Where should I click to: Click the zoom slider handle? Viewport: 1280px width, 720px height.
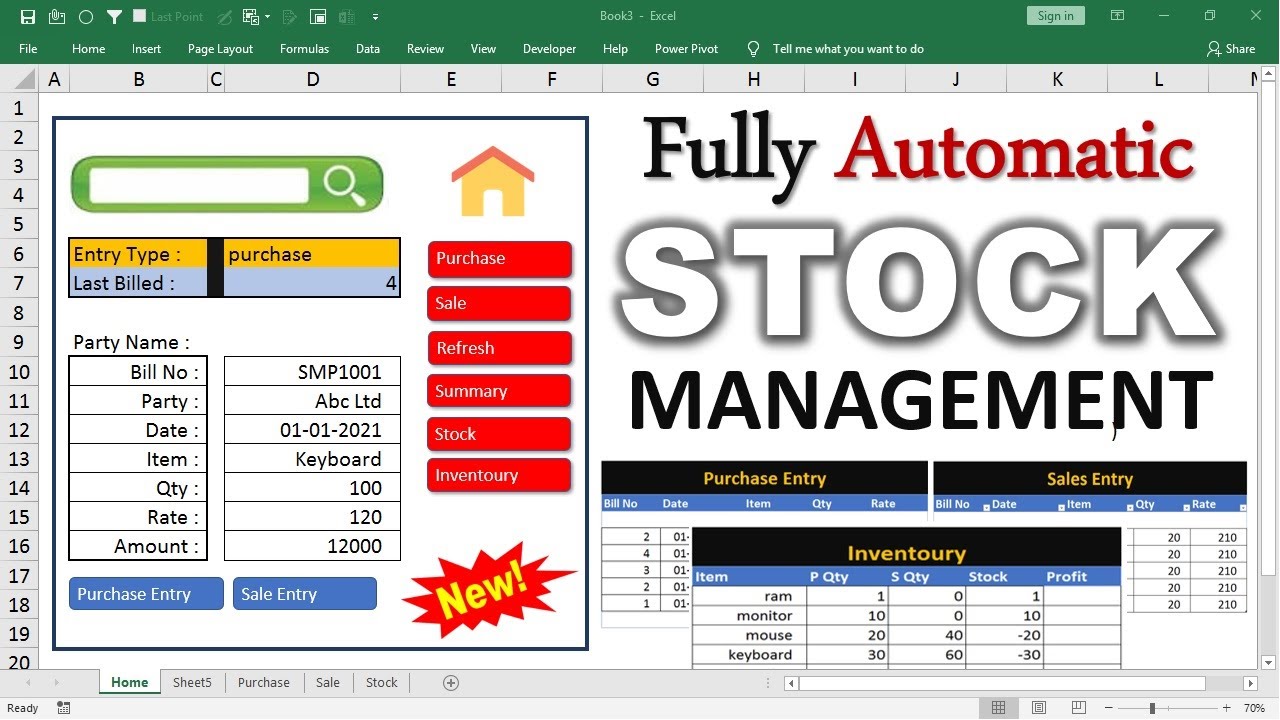(x=1152, y=708)
